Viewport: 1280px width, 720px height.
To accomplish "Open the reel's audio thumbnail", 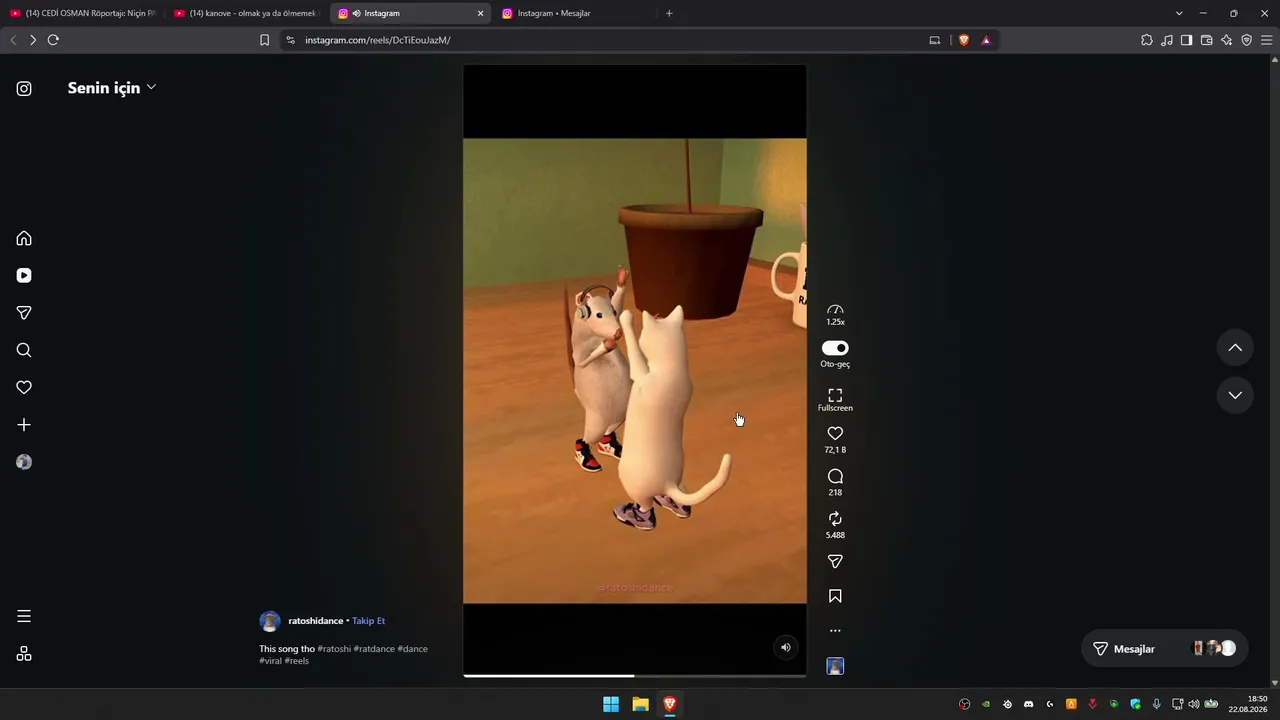I will click(x=835, y=666).
